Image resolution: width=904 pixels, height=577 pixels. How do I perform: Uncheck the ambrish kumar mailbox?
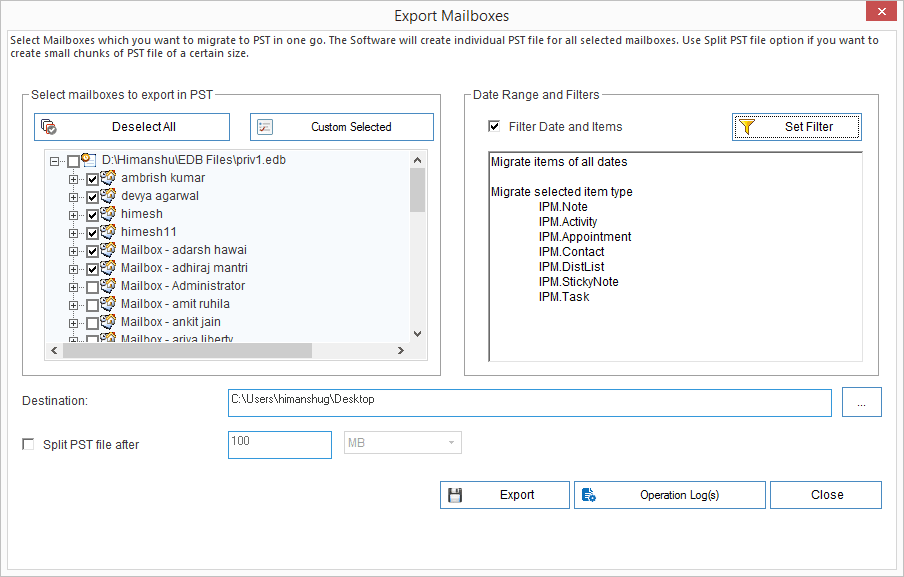[92, 179]
